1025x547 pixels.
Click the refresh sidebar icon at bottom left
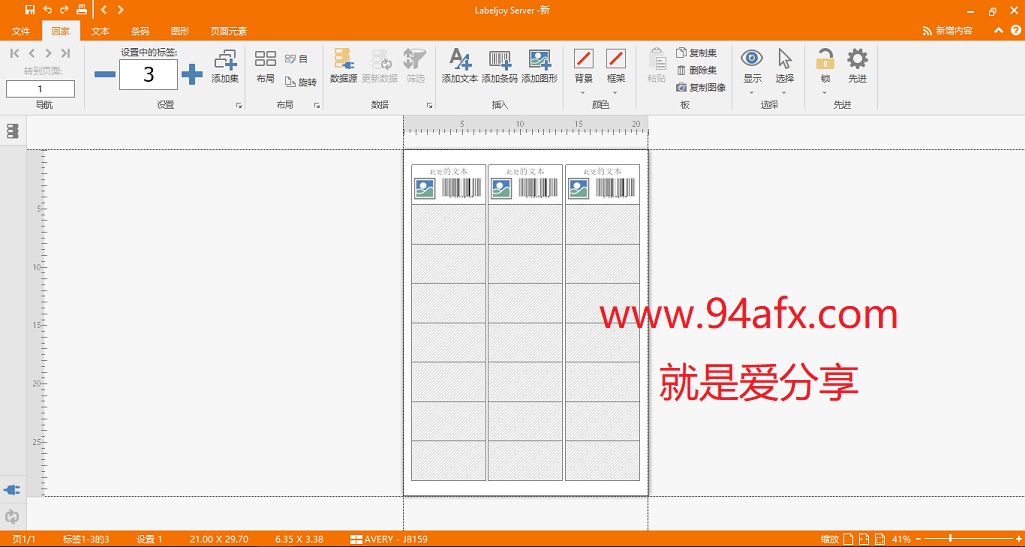[x=12, y=516]
